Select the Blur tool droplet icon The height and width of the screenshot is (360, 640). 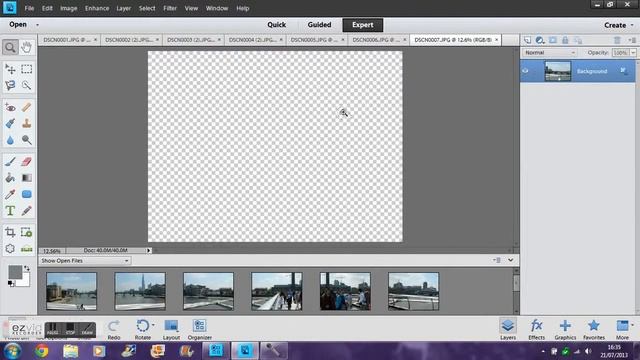pyautogui.click(x=10, y=140)
